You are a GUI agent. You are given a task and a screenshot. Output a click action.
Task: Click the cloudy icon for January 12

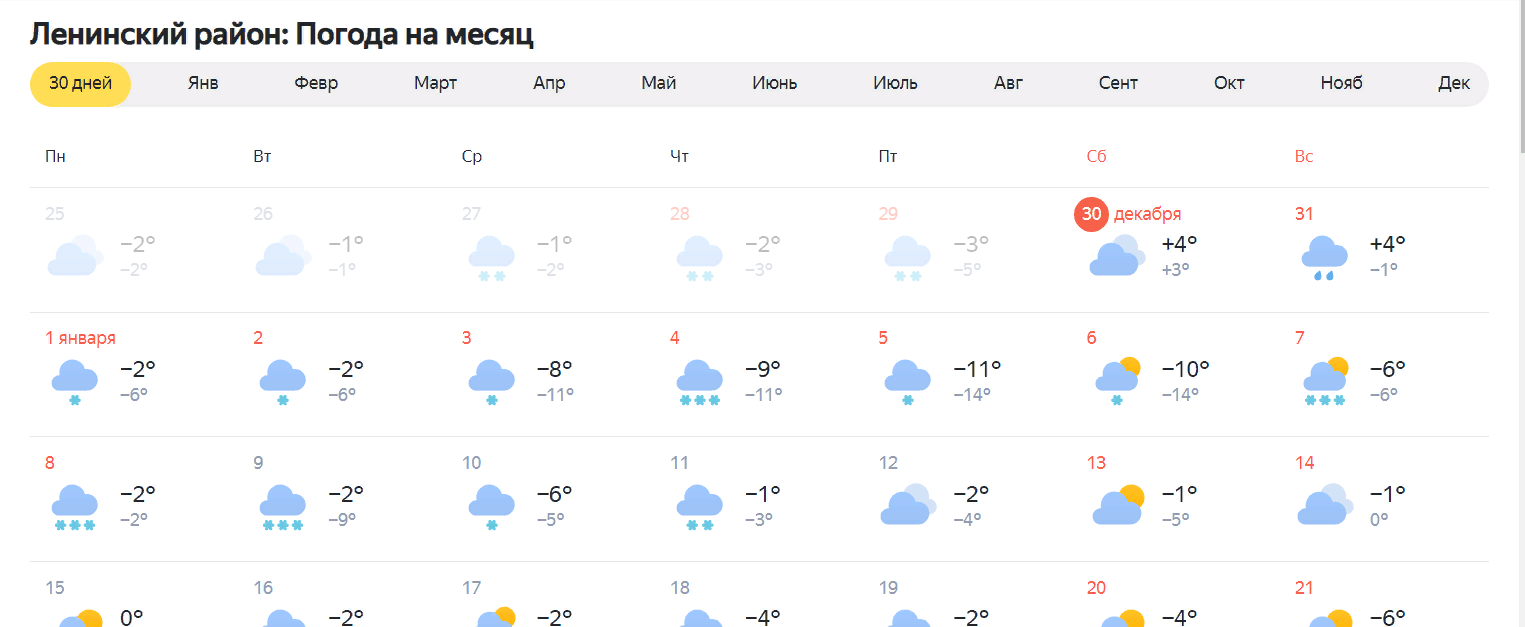coord(907,505)
